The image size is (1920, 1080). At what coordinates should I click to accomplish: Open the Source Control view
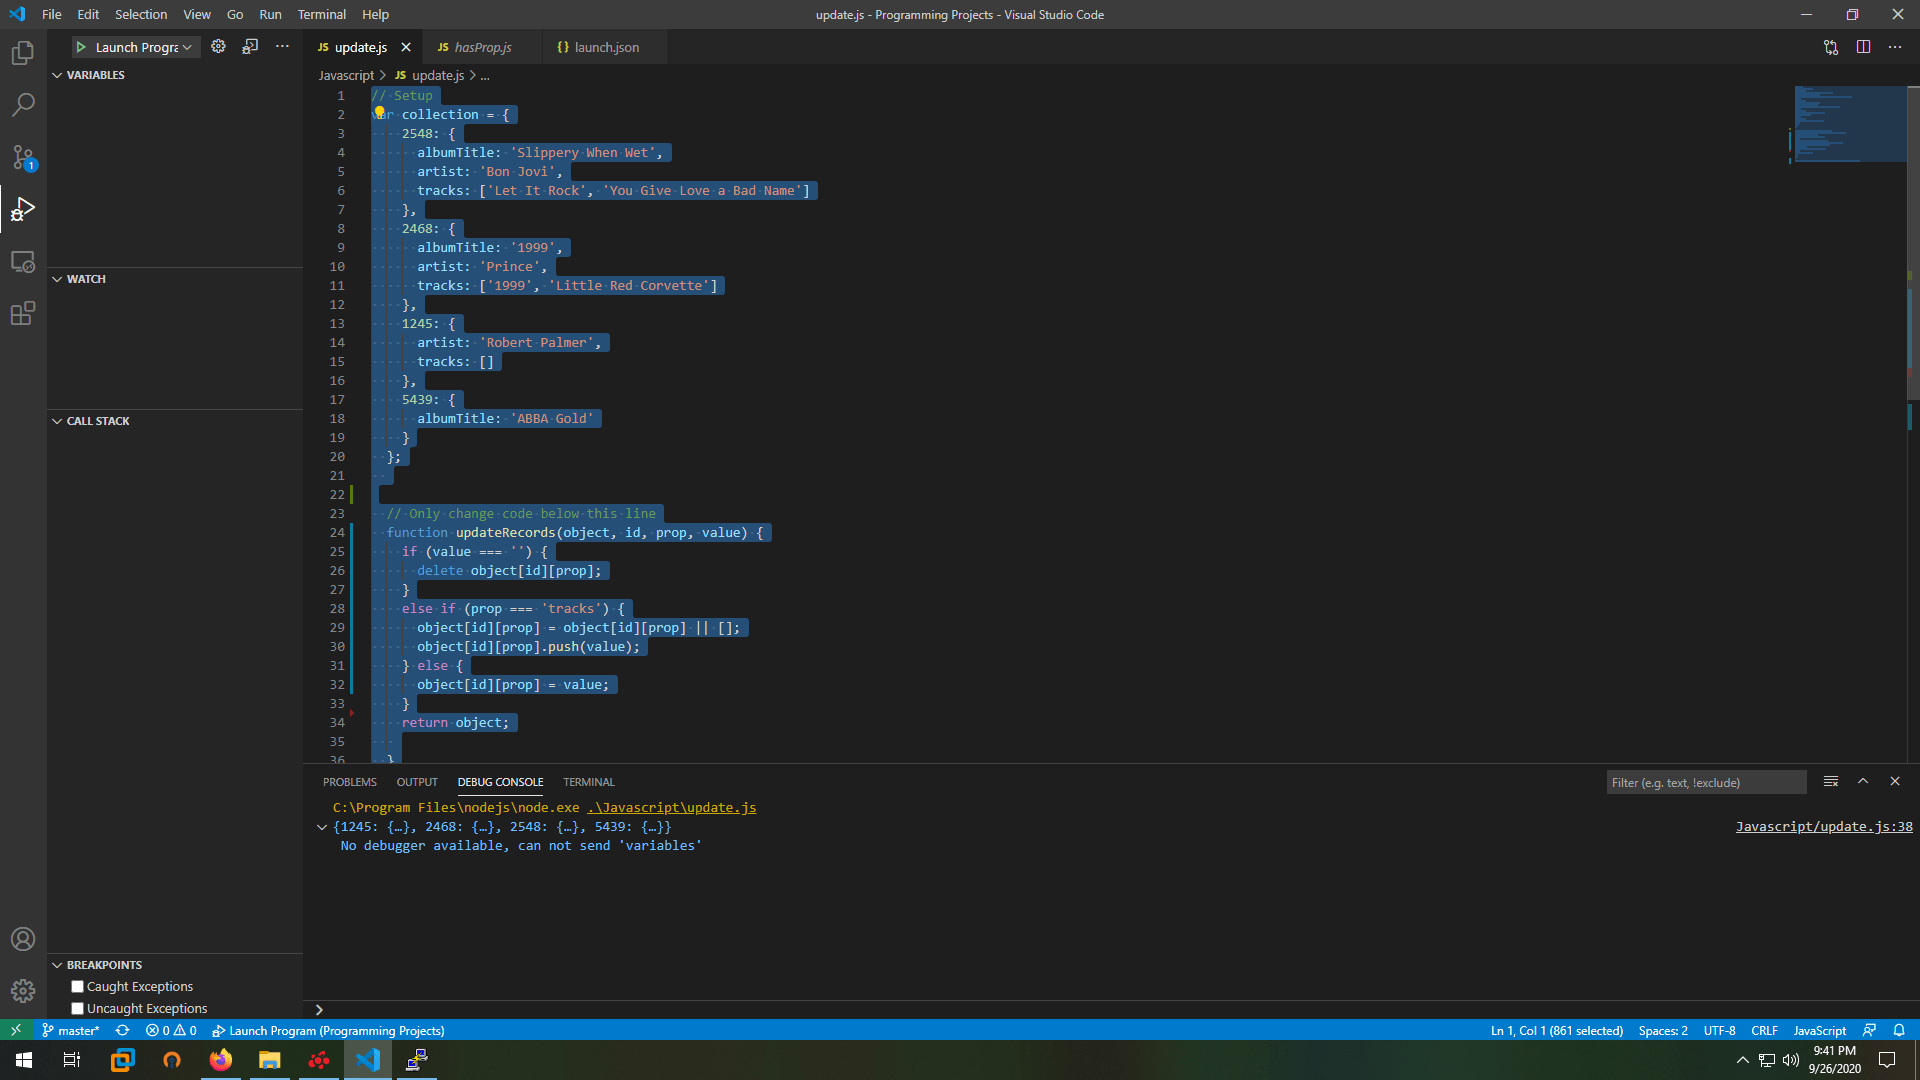23,157
